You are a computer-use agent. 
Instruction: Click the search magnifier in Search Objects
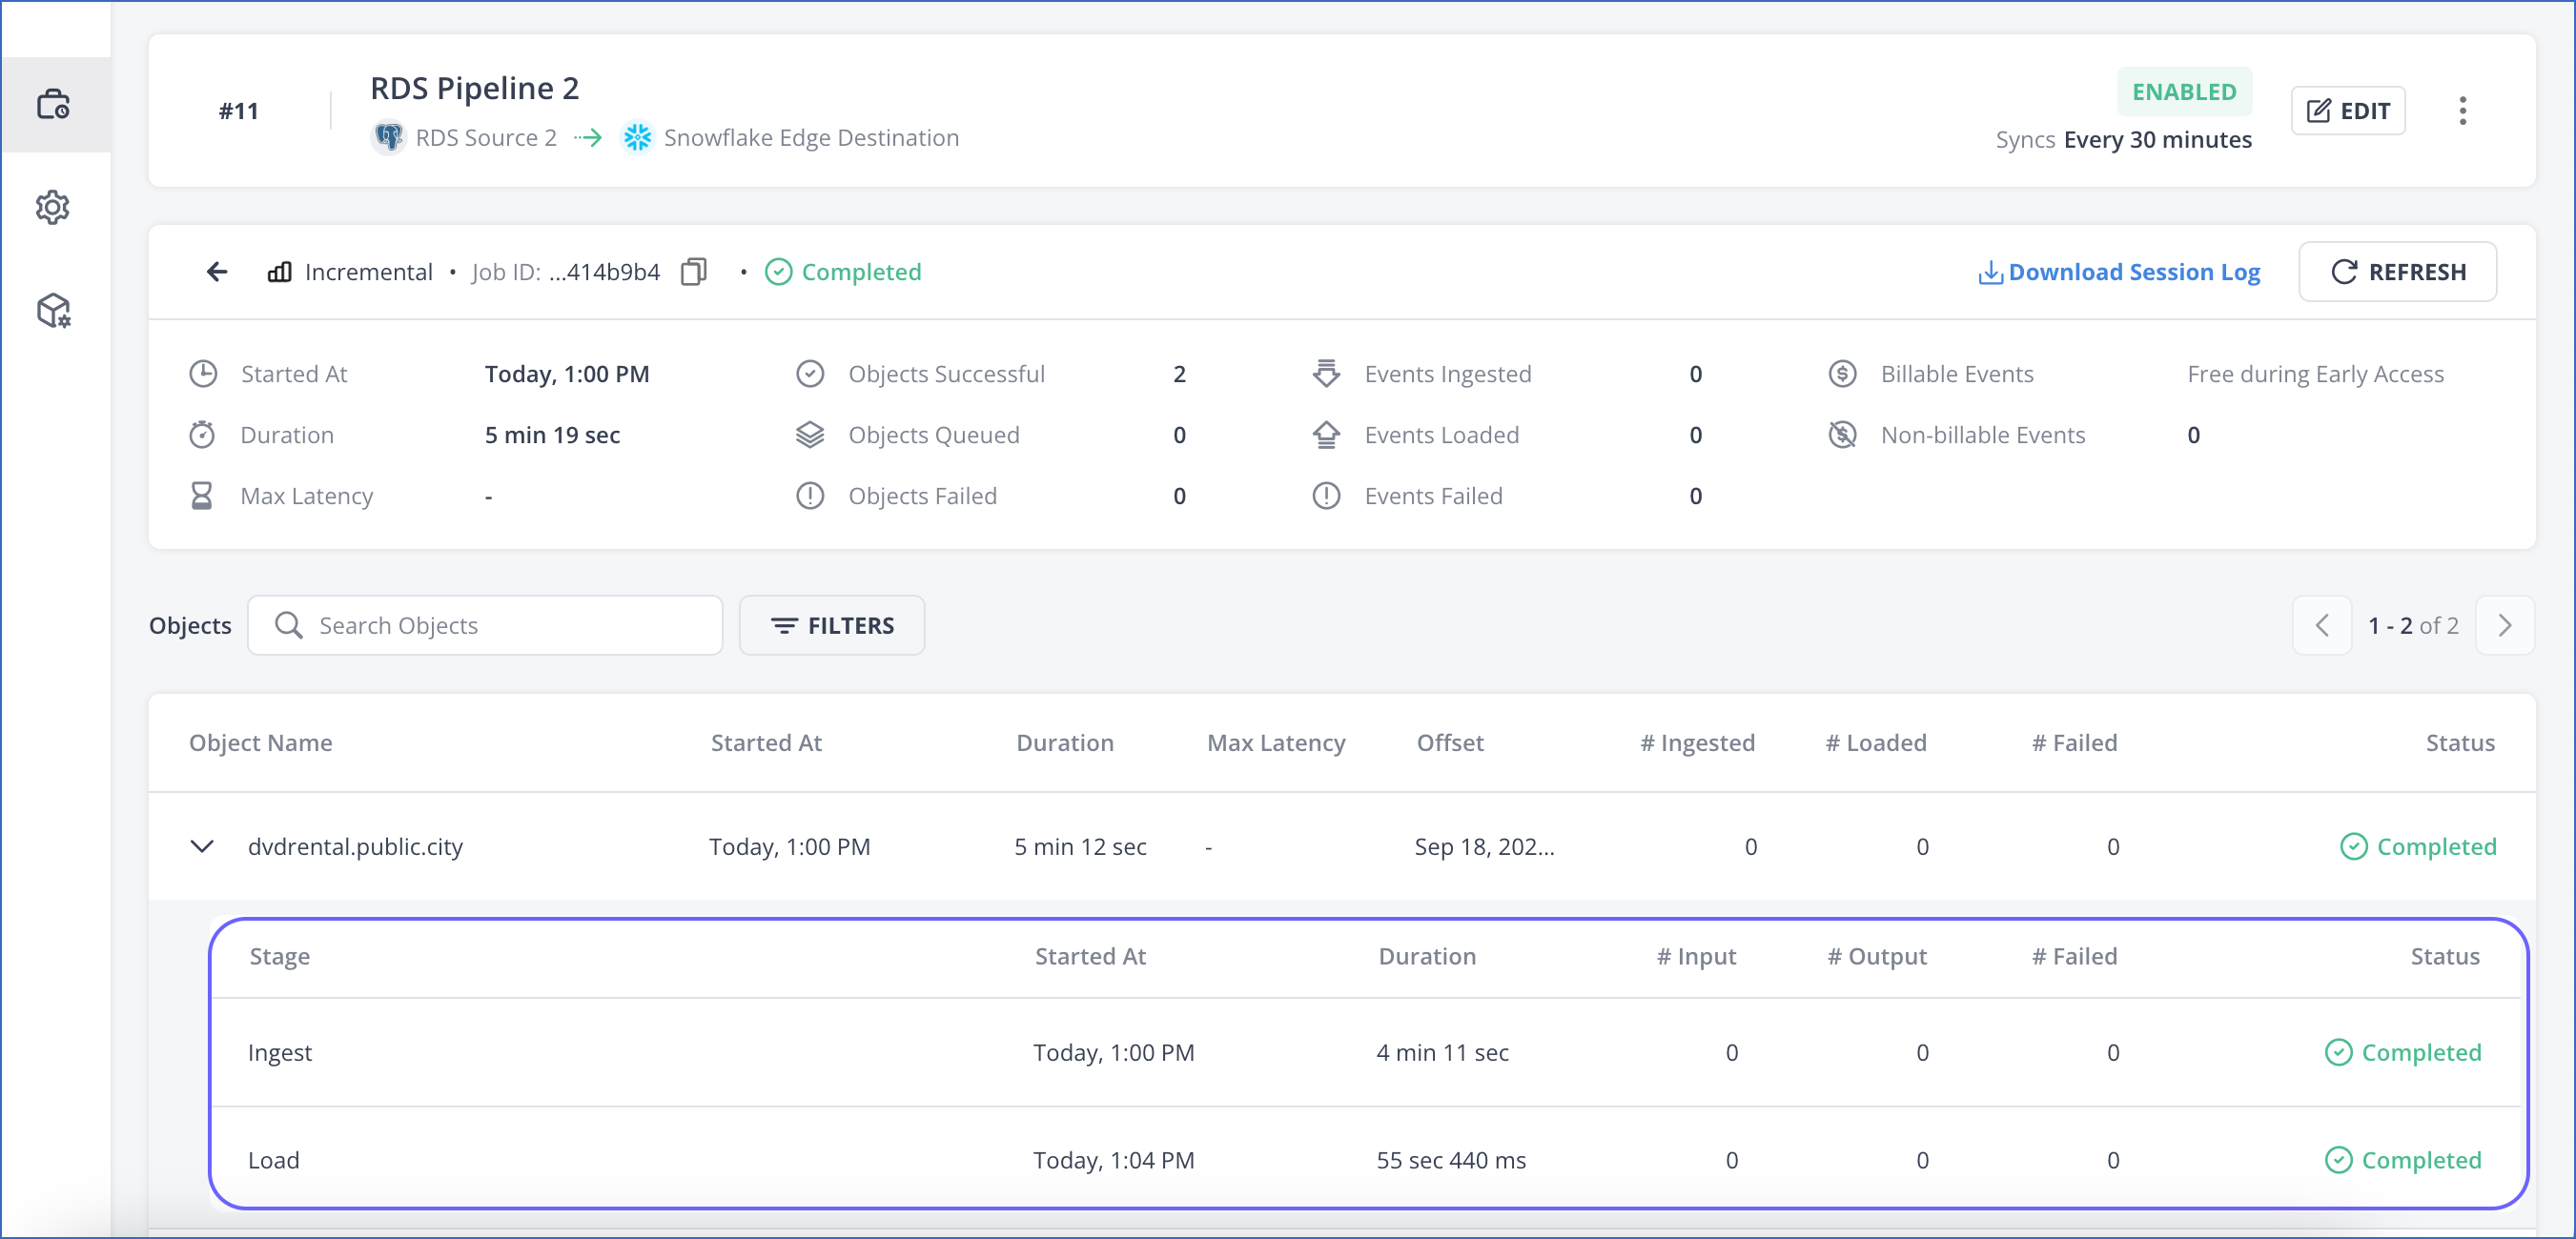289,625
